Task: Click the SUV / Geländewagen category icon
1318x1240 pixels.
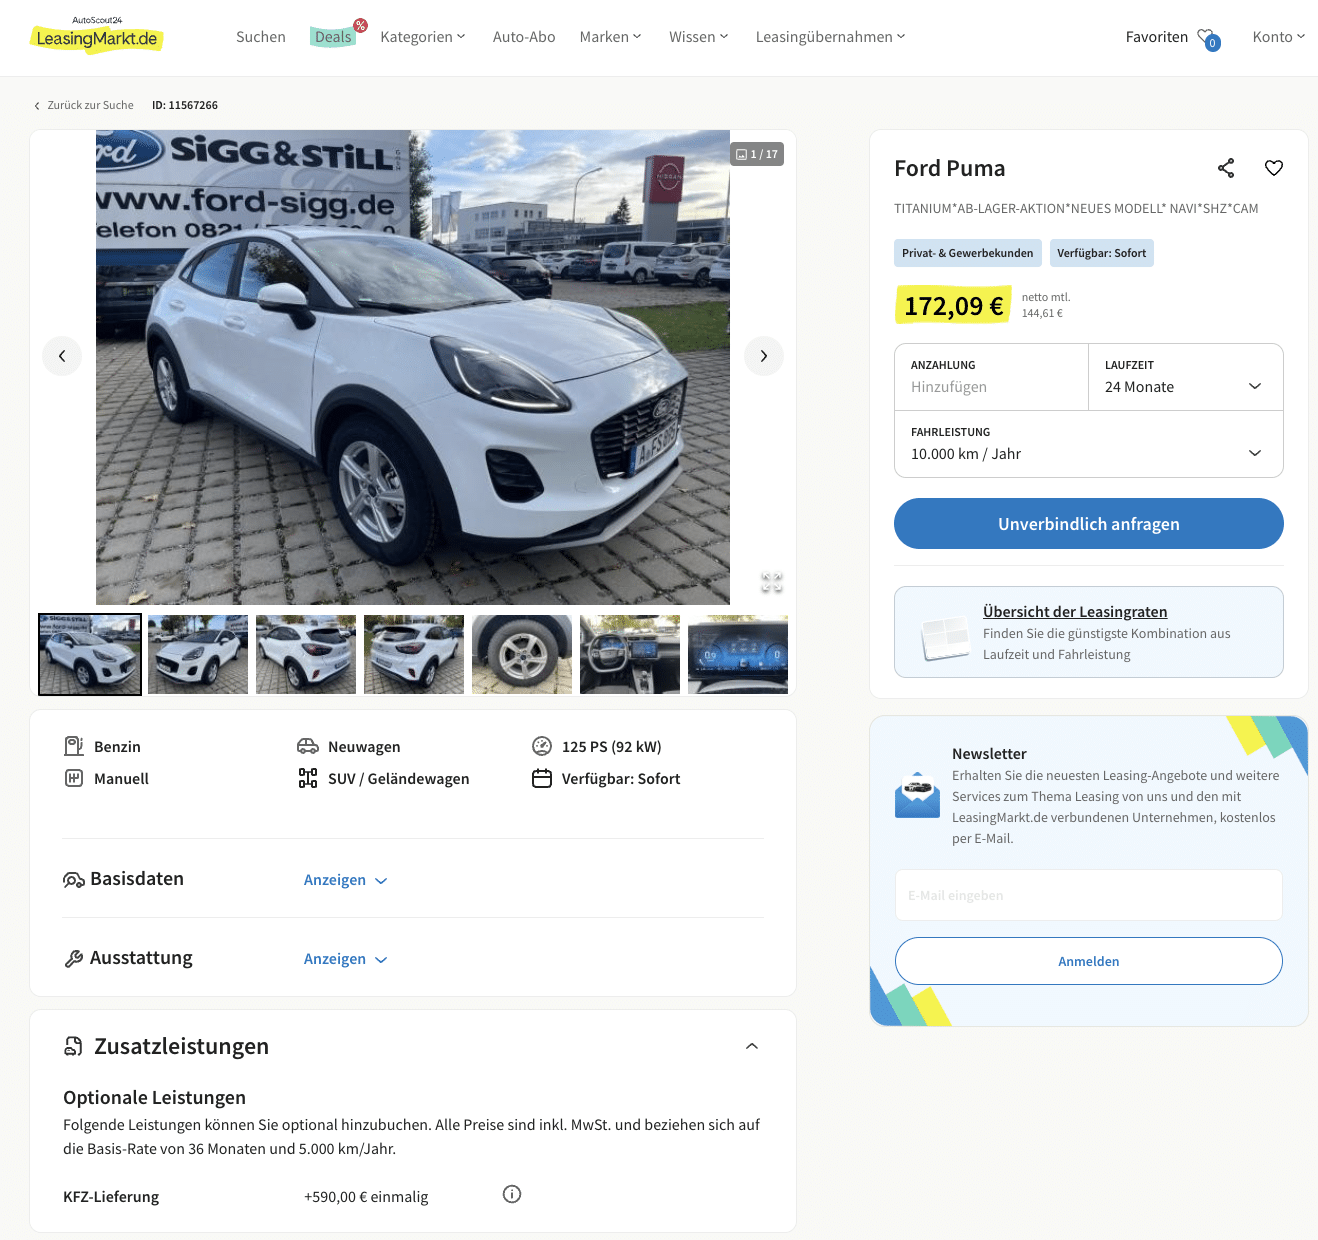Action: coord(308,778)
